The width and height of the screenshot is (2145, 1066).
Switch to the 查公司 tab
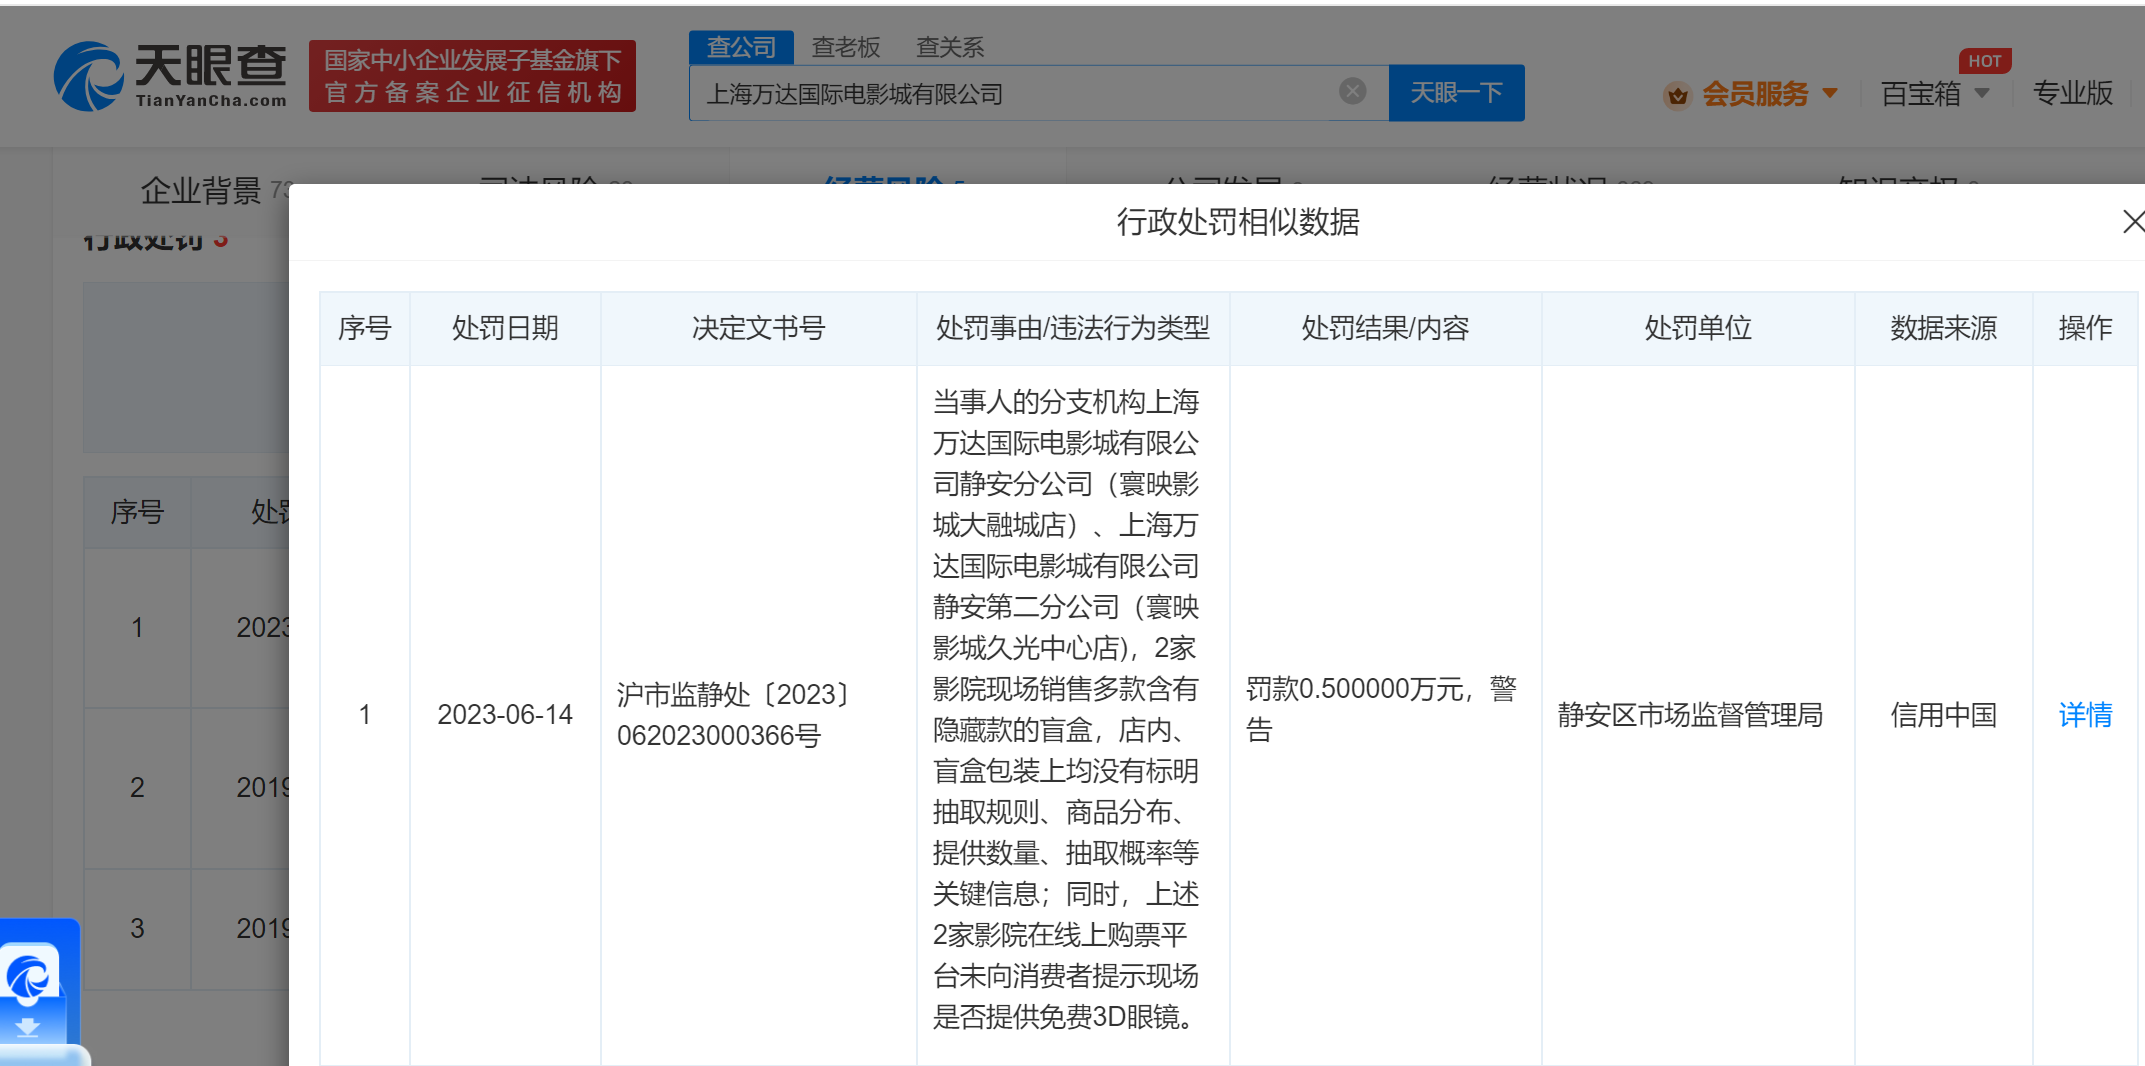(x=740, y=47)
